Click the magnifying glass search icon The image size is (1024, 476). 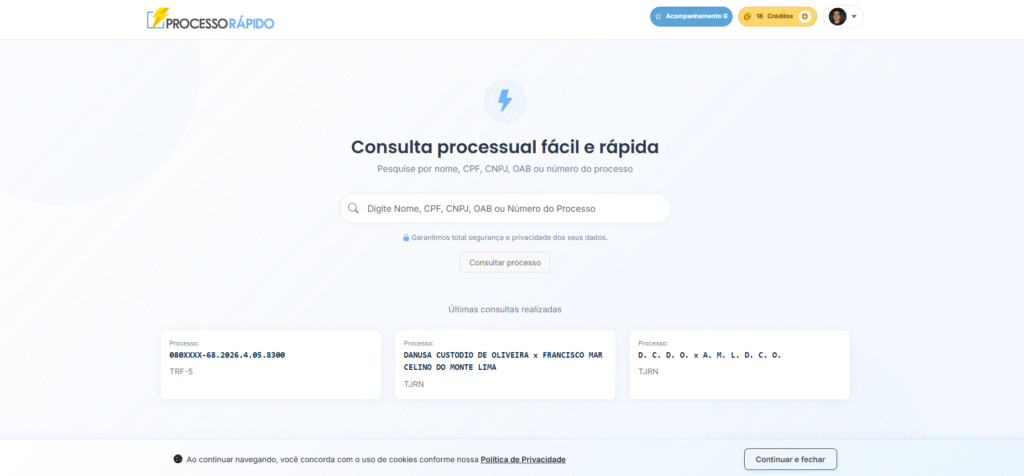tap(353, 209)
